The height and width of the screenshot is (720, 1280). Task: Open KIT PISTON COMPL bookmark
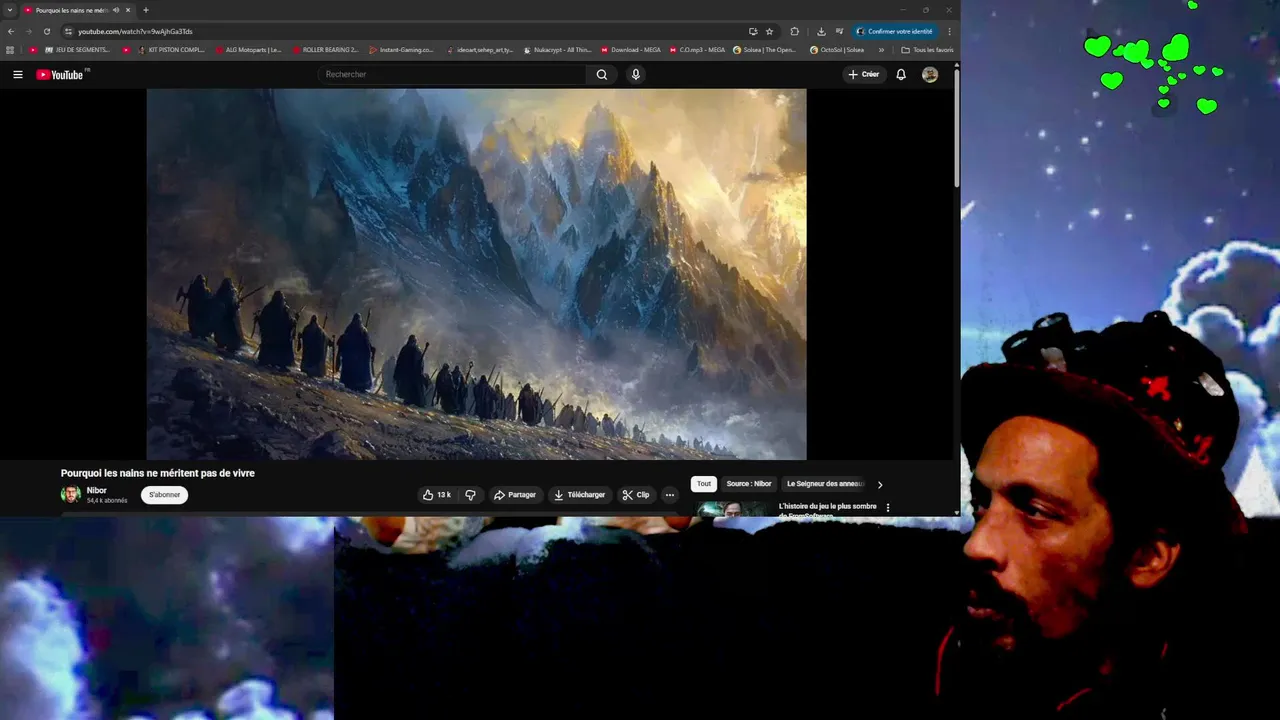coord(171,50)
